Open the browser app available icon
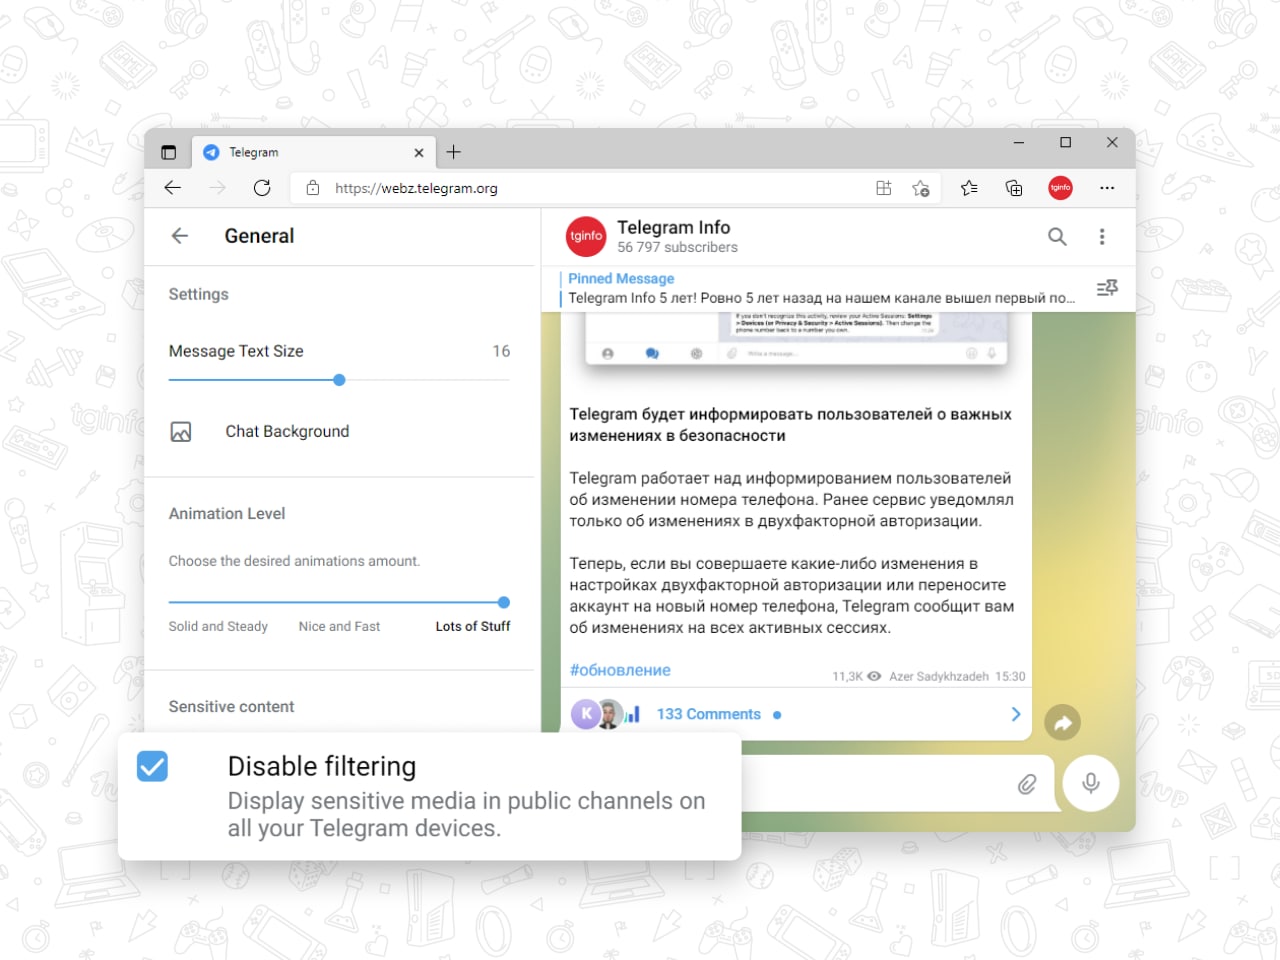 (x=884, y=188)
